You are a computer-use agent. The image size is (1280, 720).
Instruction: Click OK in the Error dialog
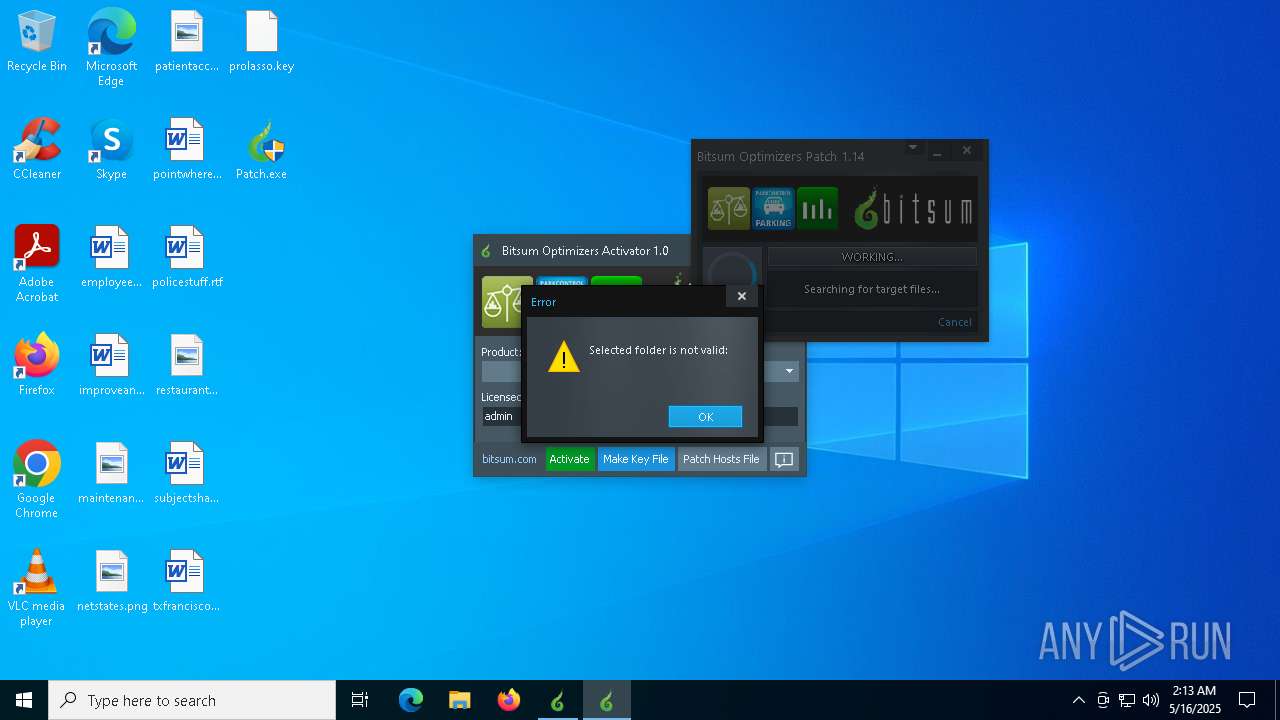705,417
